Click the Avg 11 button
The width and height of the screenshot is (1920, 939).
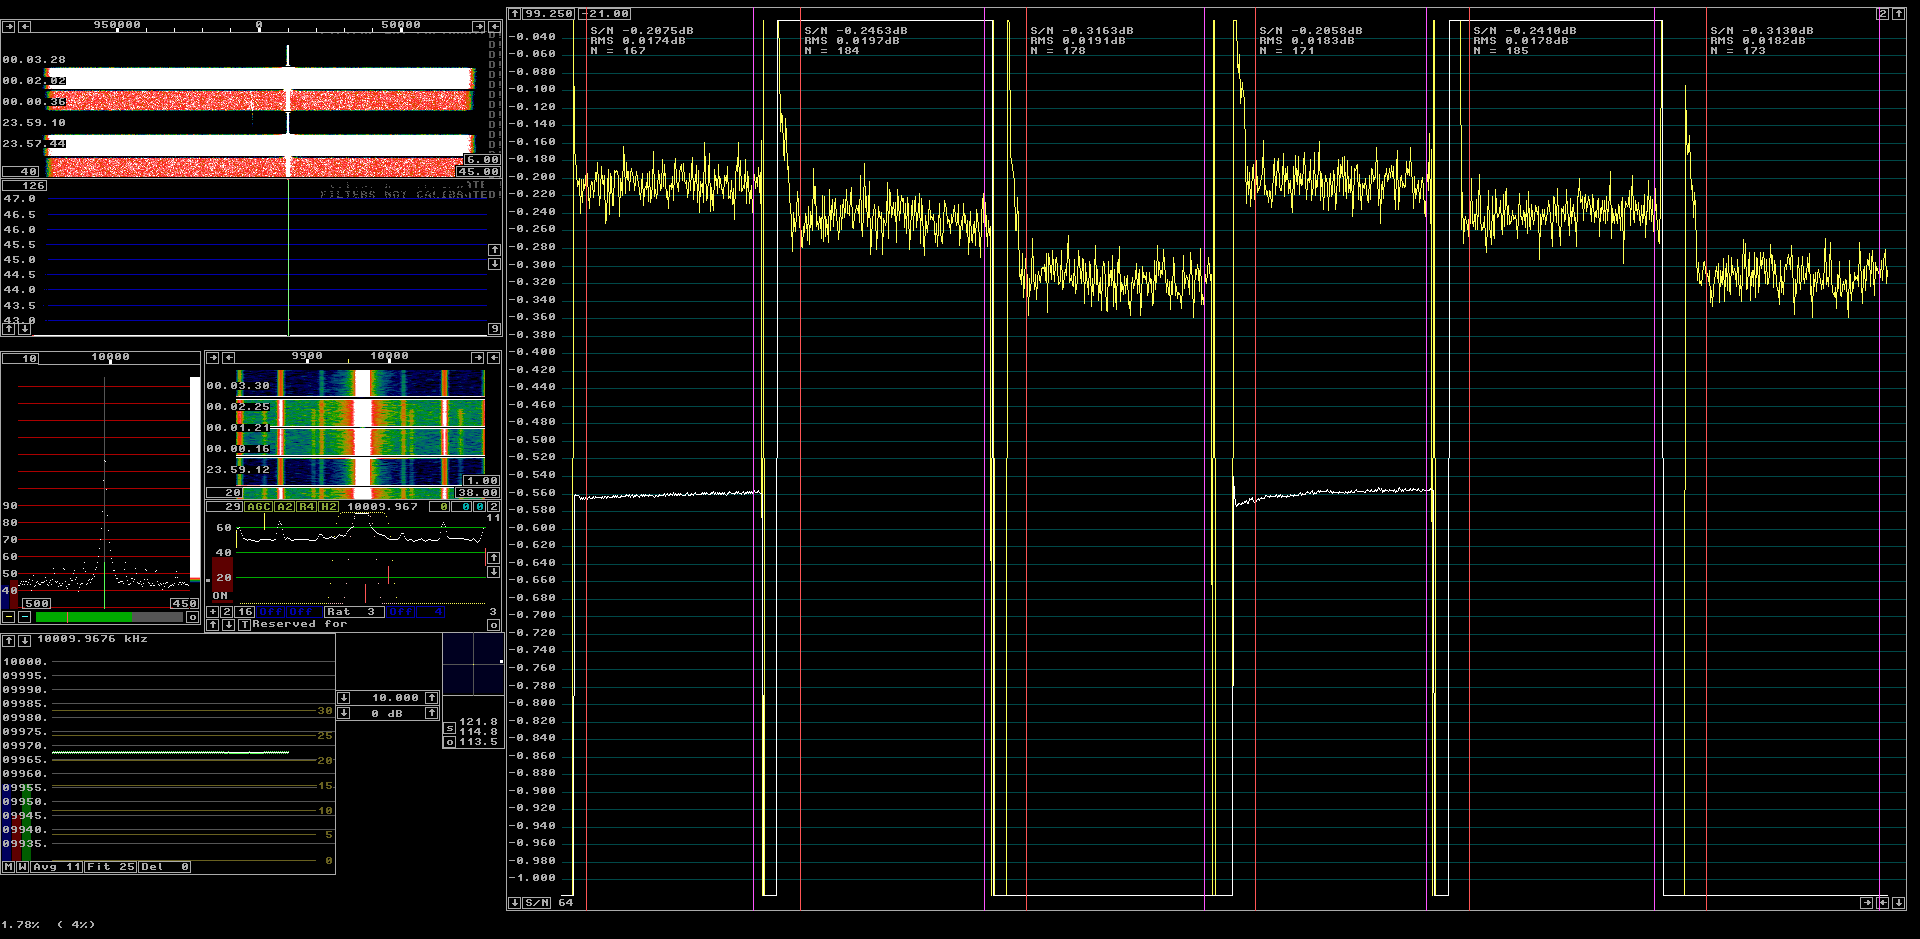pos(57,867)
